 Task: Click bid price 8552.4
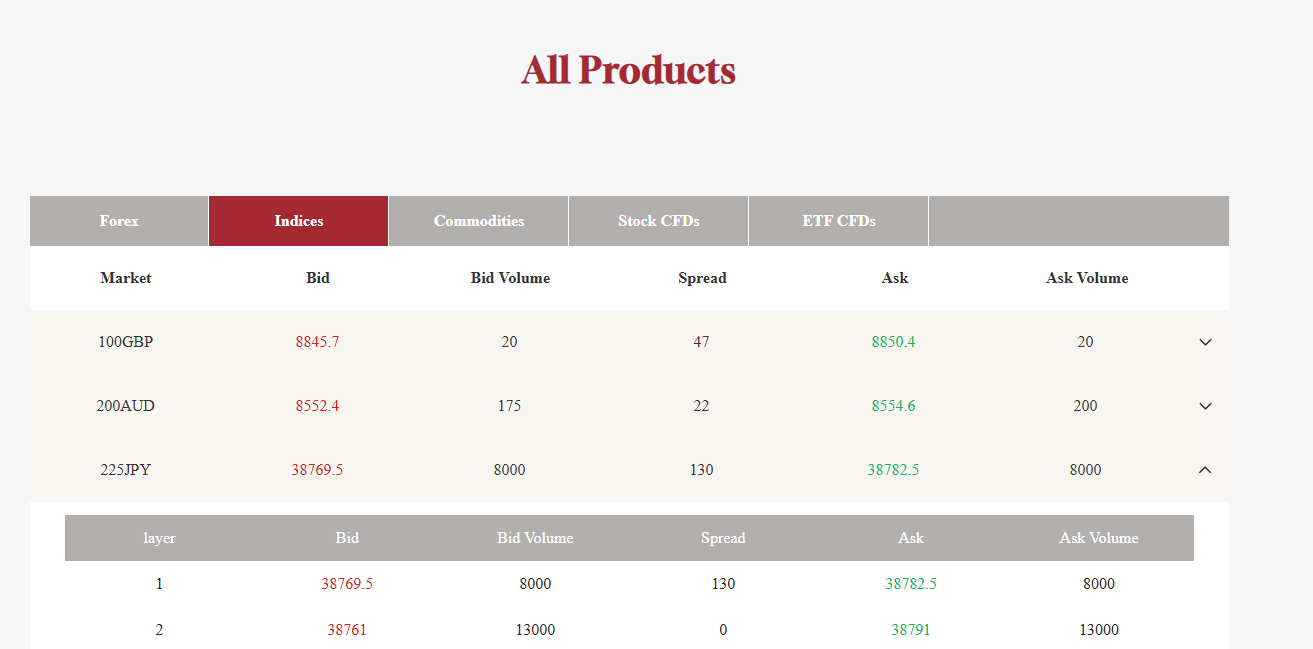317,406
